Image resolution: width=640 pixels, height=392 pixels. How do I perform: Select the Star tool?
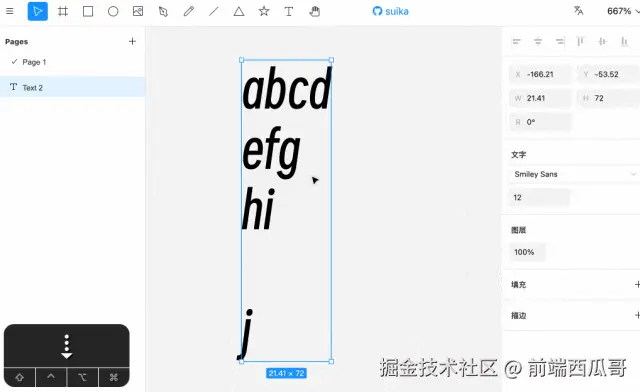264,11
